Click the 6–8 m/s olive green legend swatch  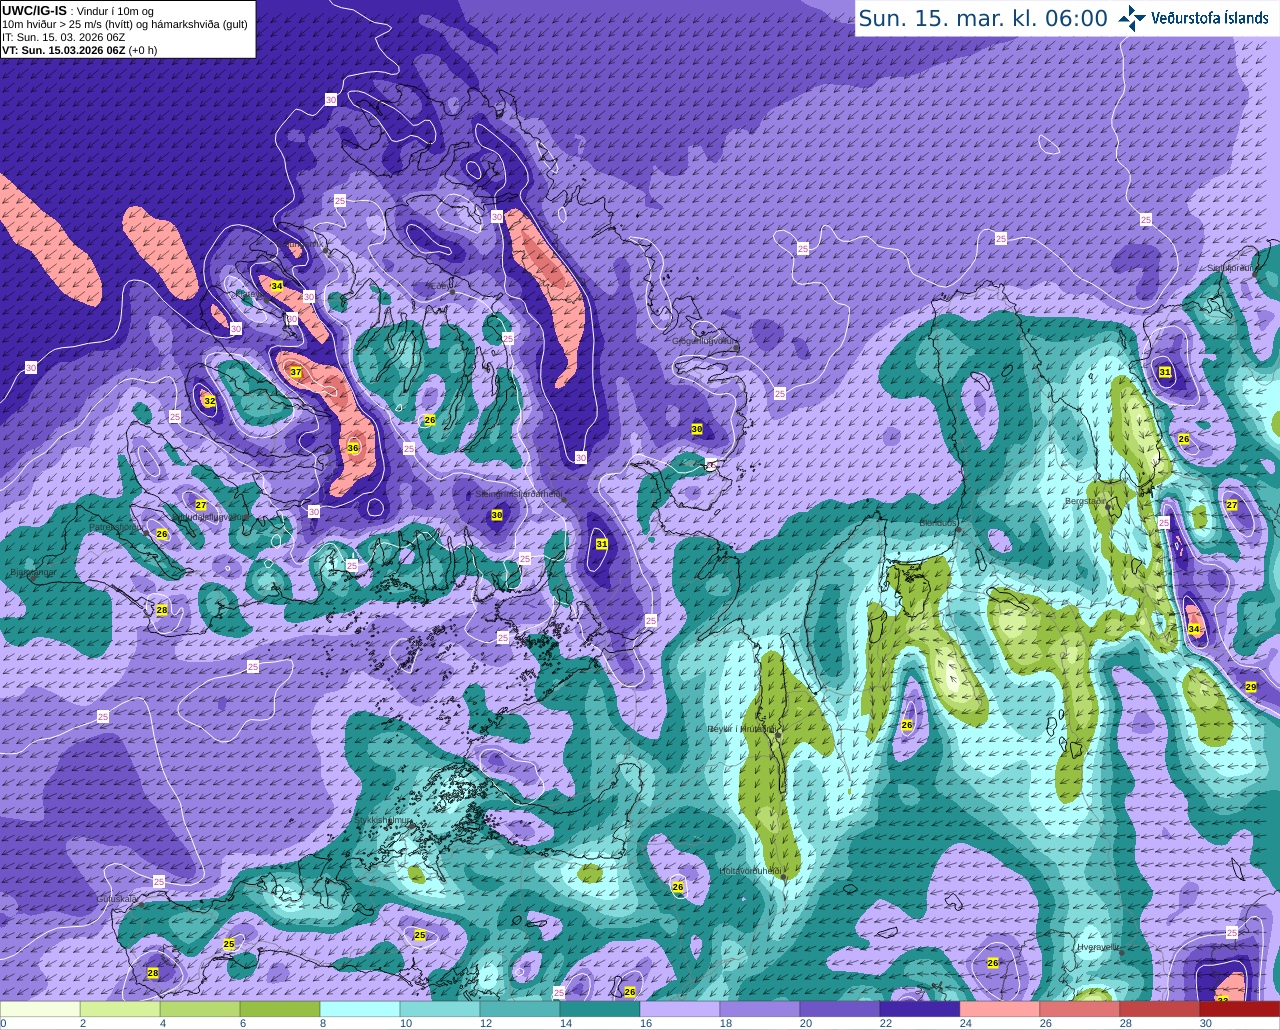tap(280, 1009)
